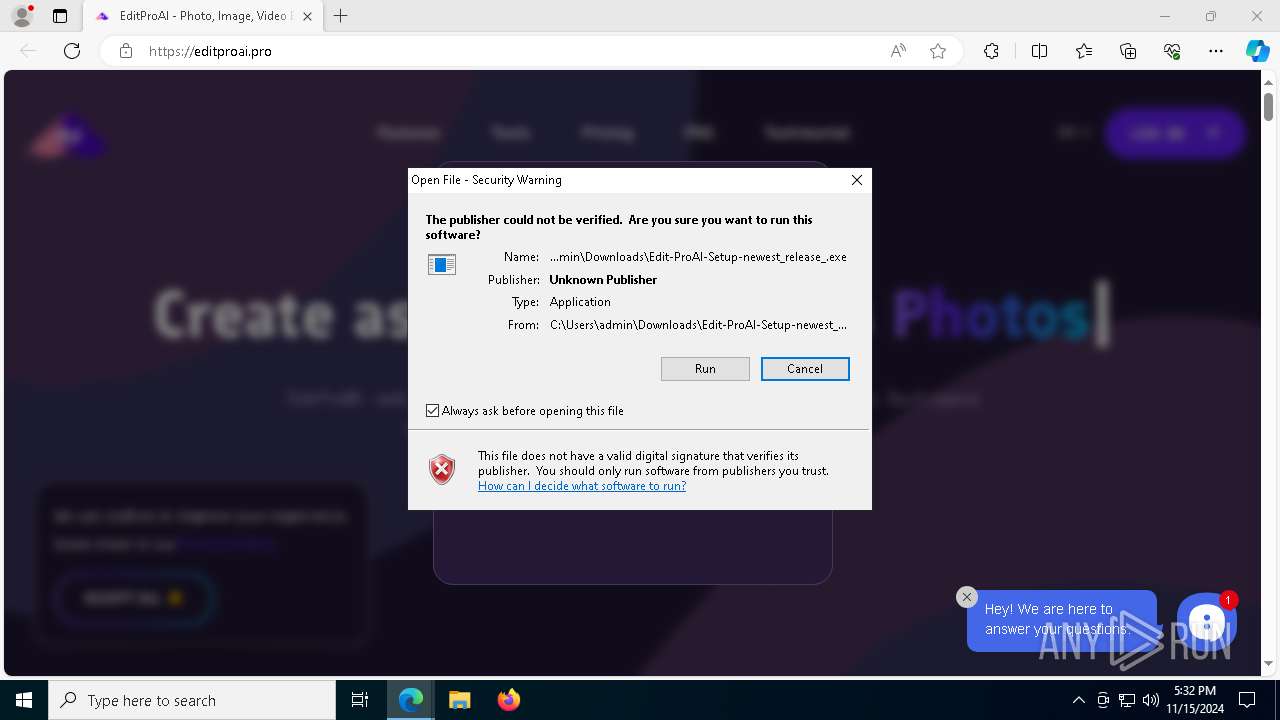Click the Accept cookies button on the page
This screenshot has width=1280, height=720.
click(133, 598)
